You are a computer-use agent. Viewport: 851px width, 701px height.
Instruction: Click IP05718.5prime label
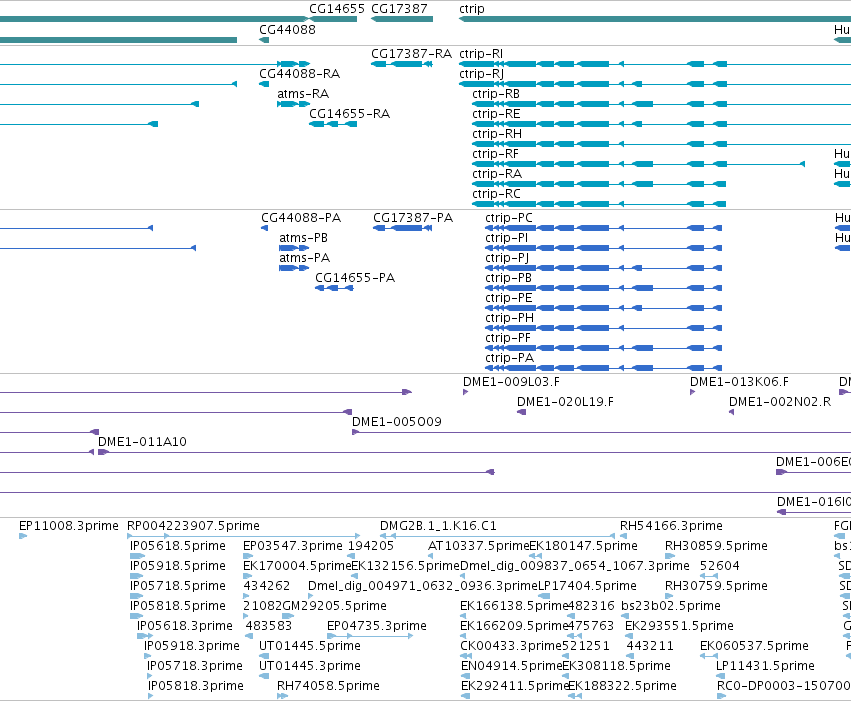[x=177, y=587]
